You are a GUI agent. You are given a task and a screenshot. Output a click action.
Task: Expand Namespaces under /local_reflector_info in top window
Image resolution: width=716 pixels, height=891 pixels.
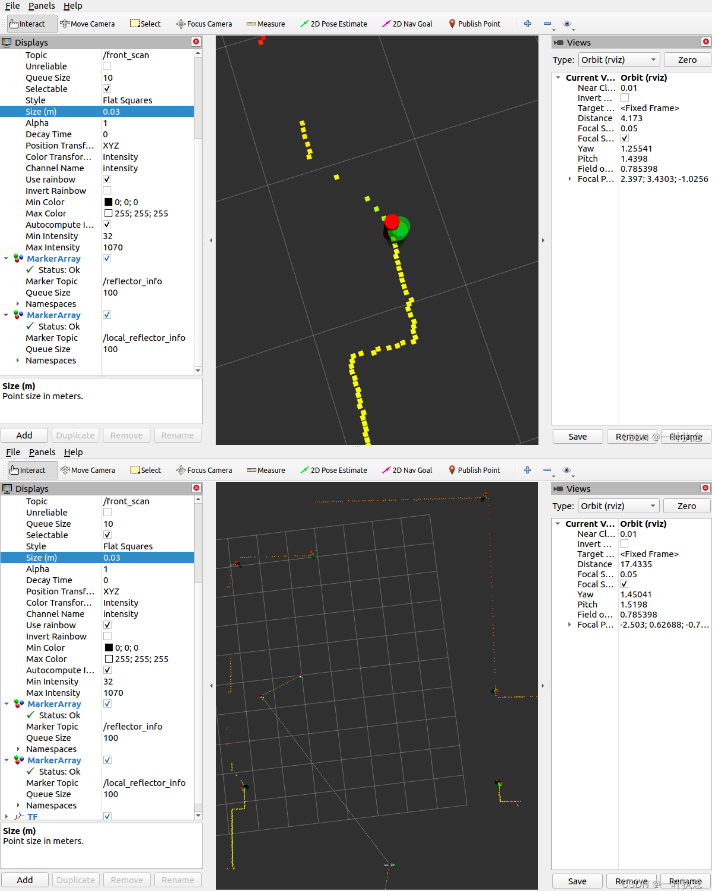pyautogui.click(x=18, y=360)
